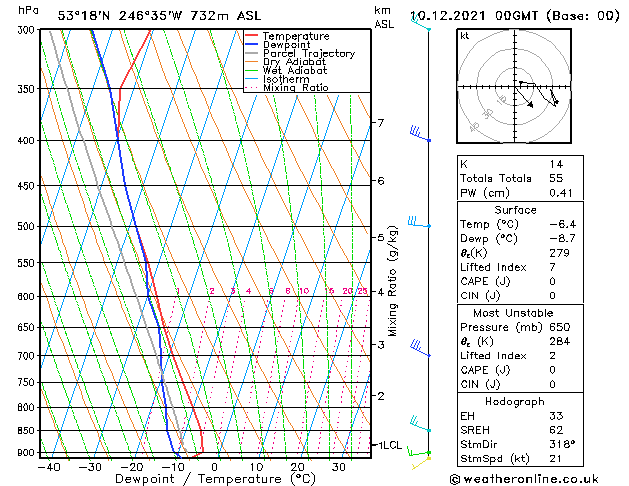629x486 pixels.
Task: Click the 450 pressure level label
Action: pos(28,186)
